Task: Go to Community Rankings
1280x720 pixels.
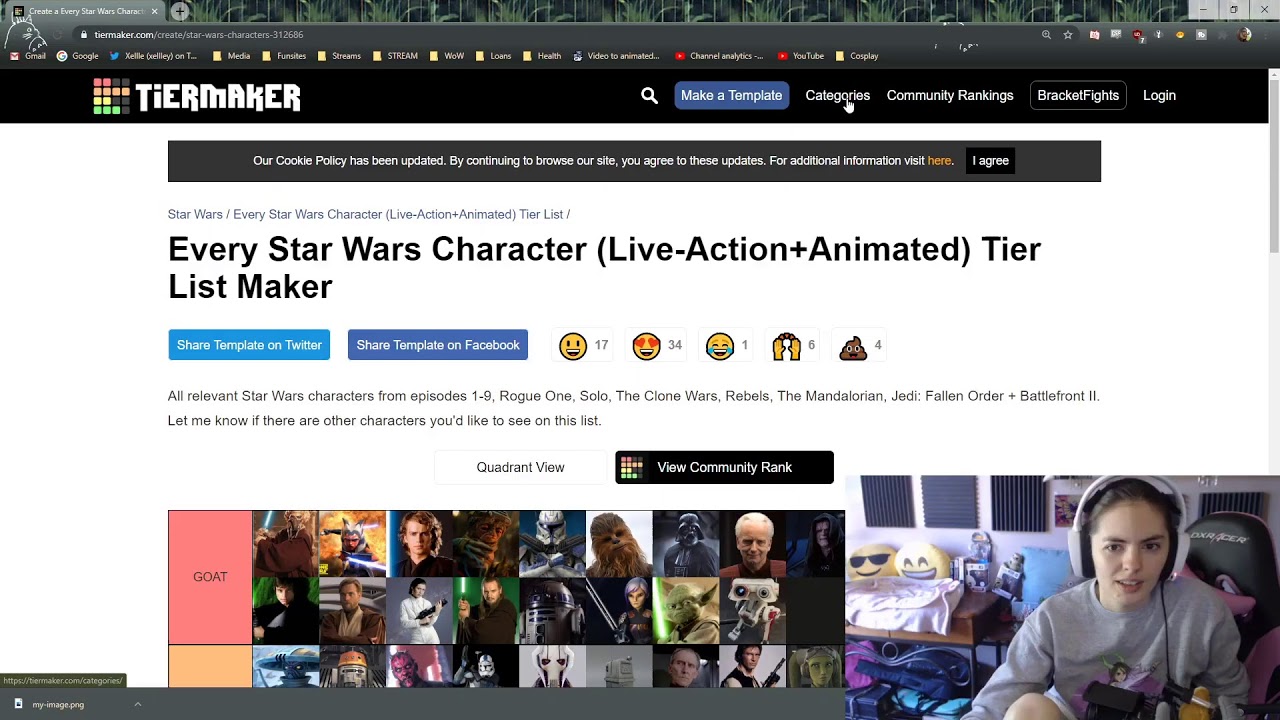Action: pyautogui.click(x=950, y=95)
